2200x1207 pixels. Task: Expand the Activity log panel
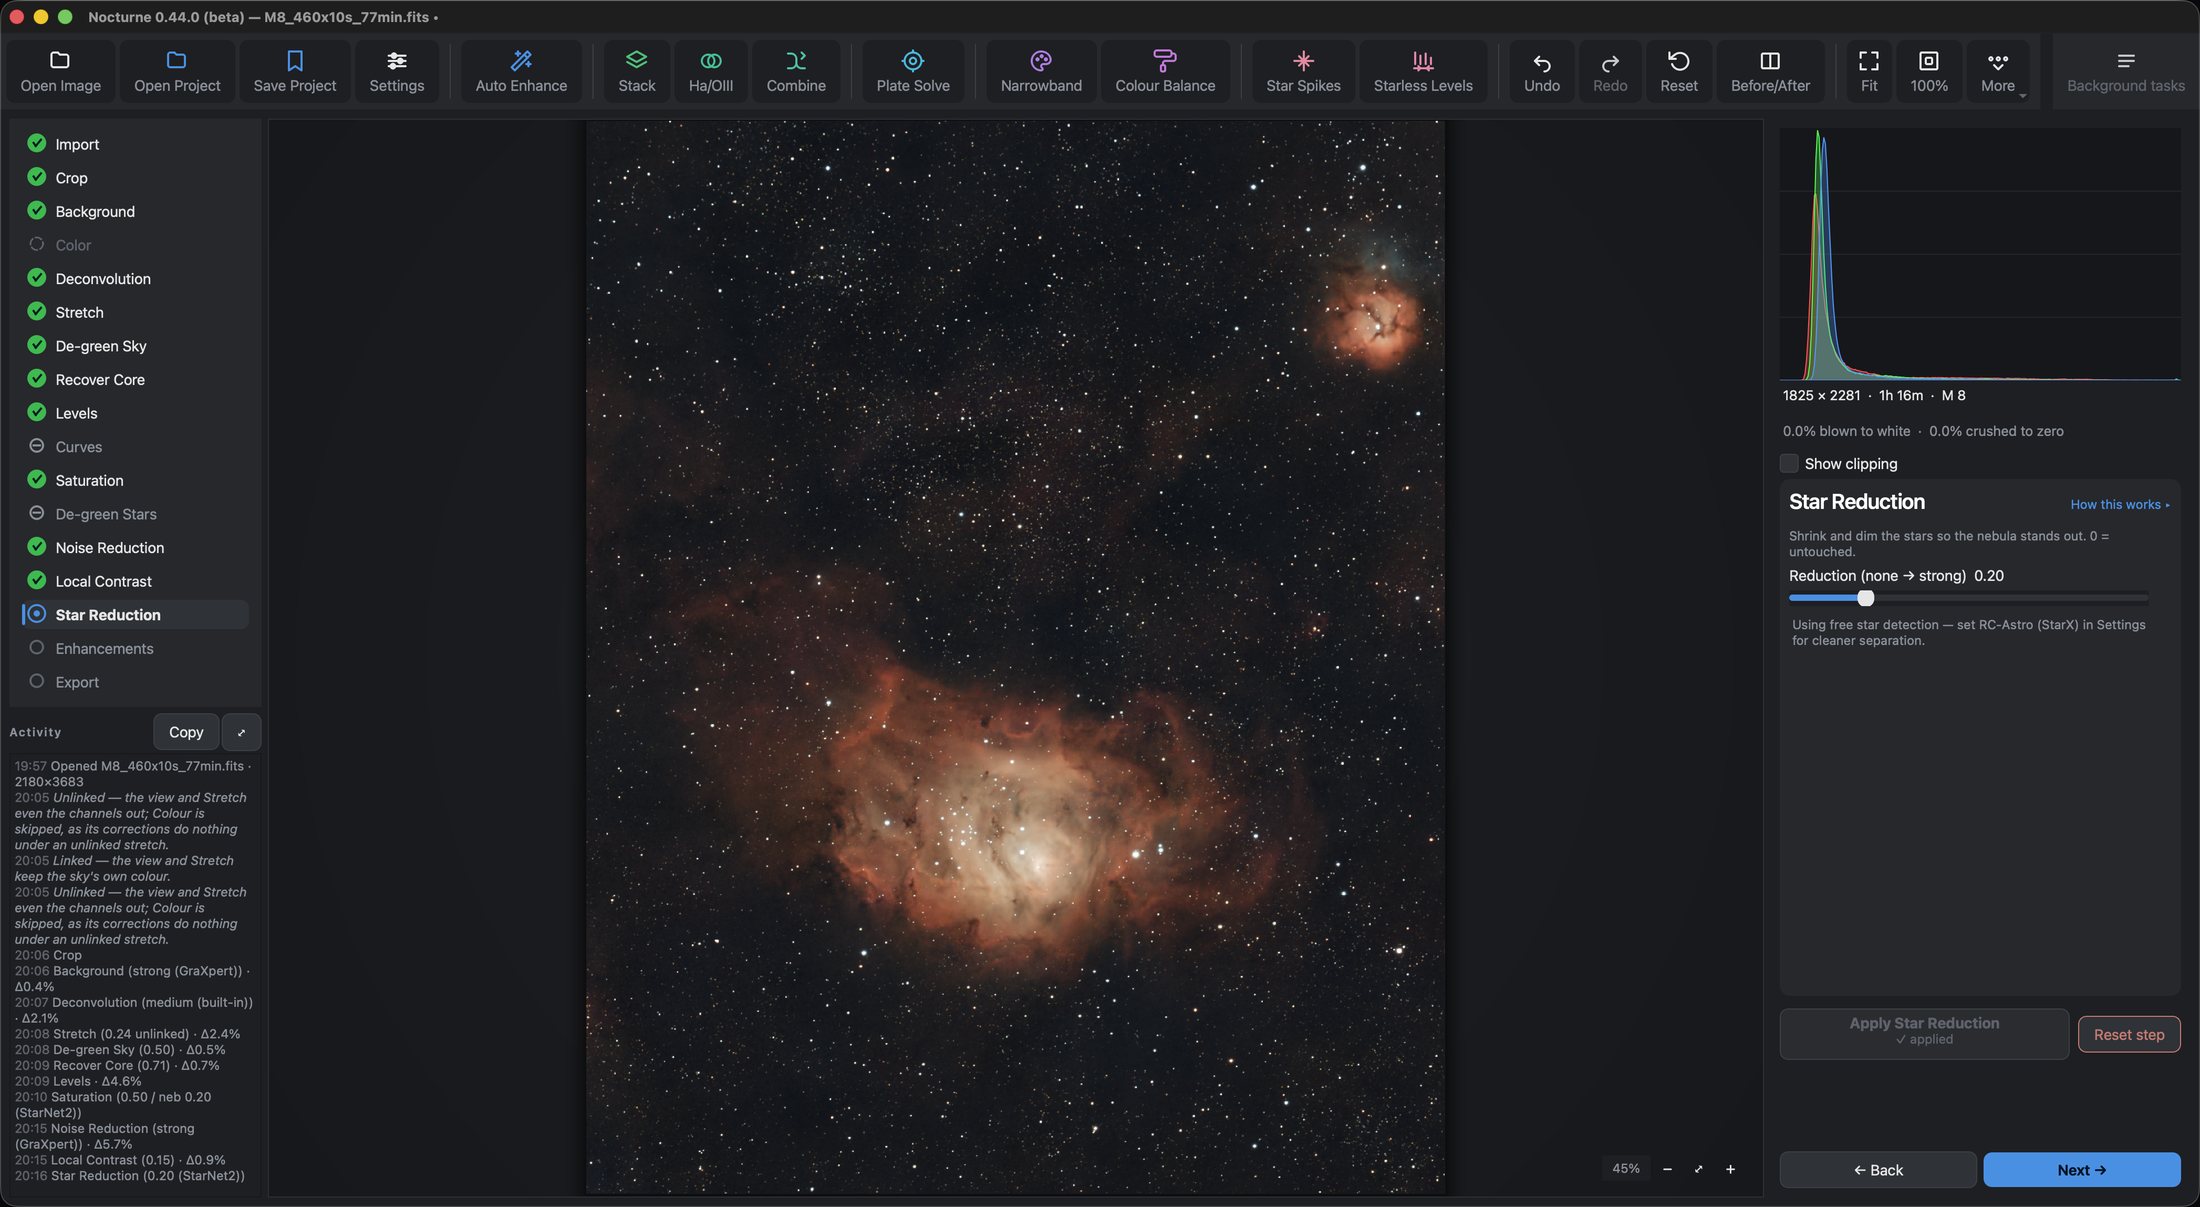click(x=241, y=732)
